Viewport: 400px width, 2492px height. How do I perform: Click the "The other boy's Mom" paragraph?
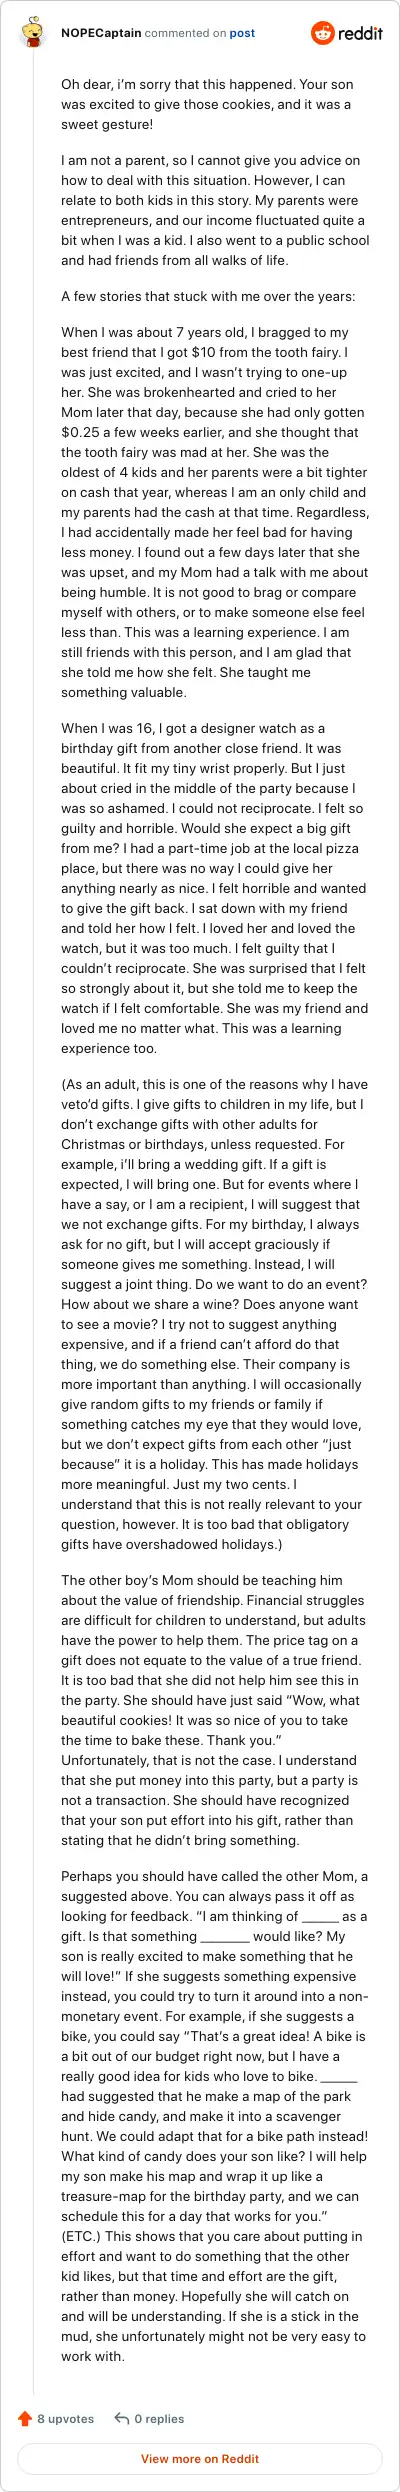[215, 1710]
